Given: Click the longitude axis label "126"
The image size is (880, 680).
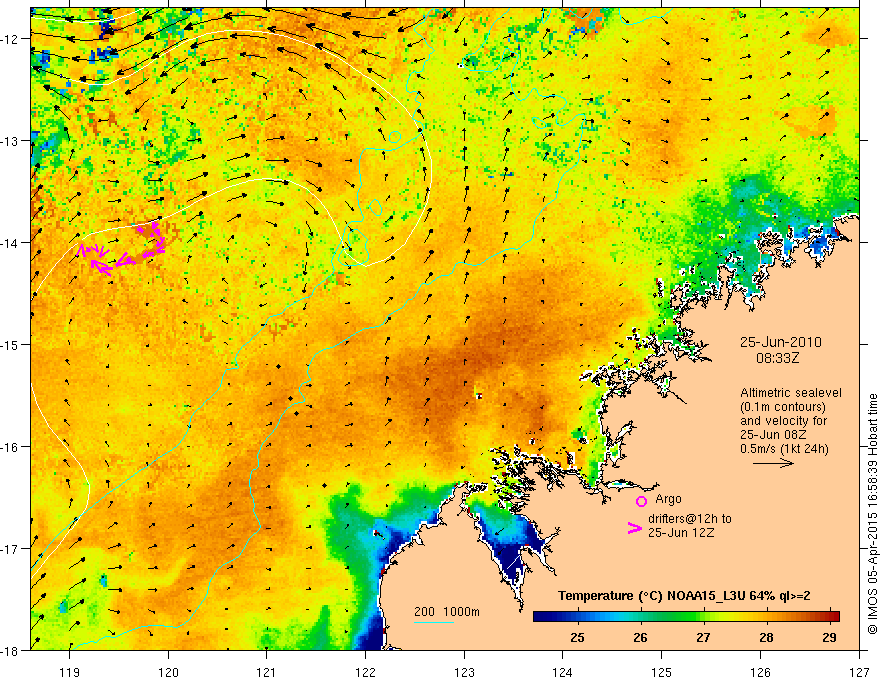Looking at the screenshot, I should 760,672.
